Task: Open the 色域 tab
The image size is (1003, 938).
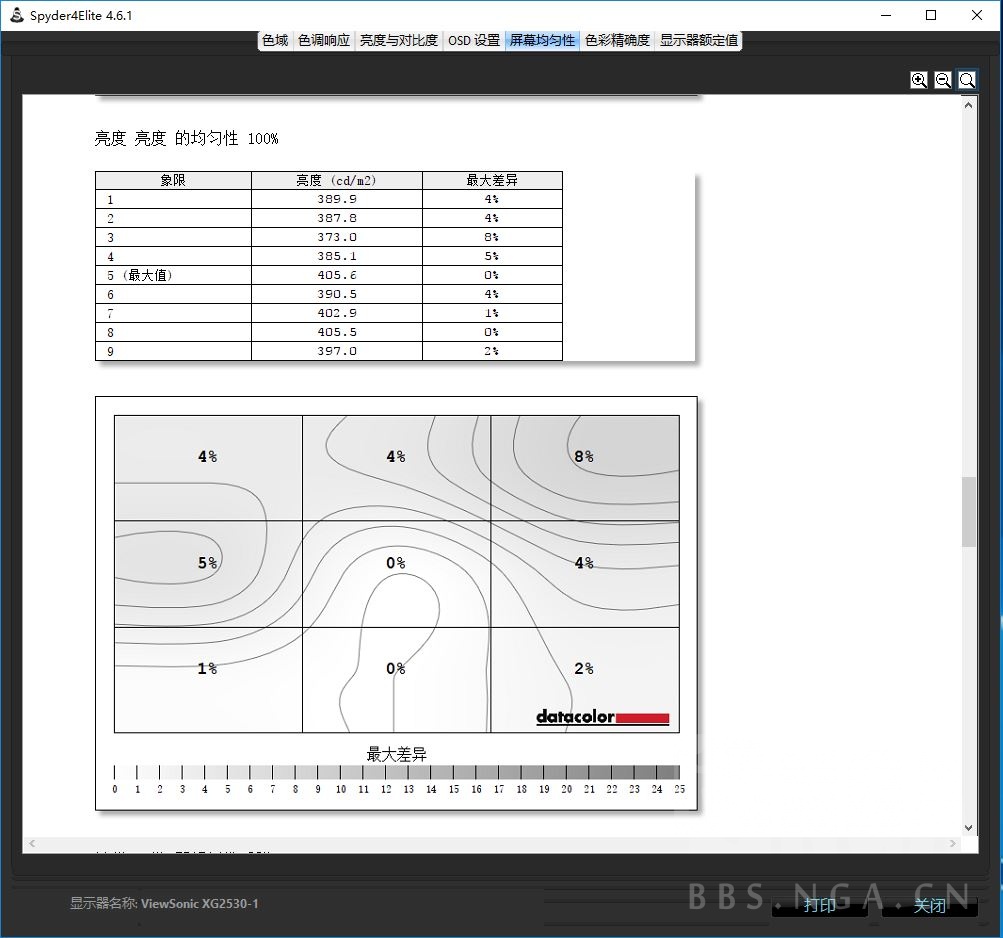Action: 275,40
